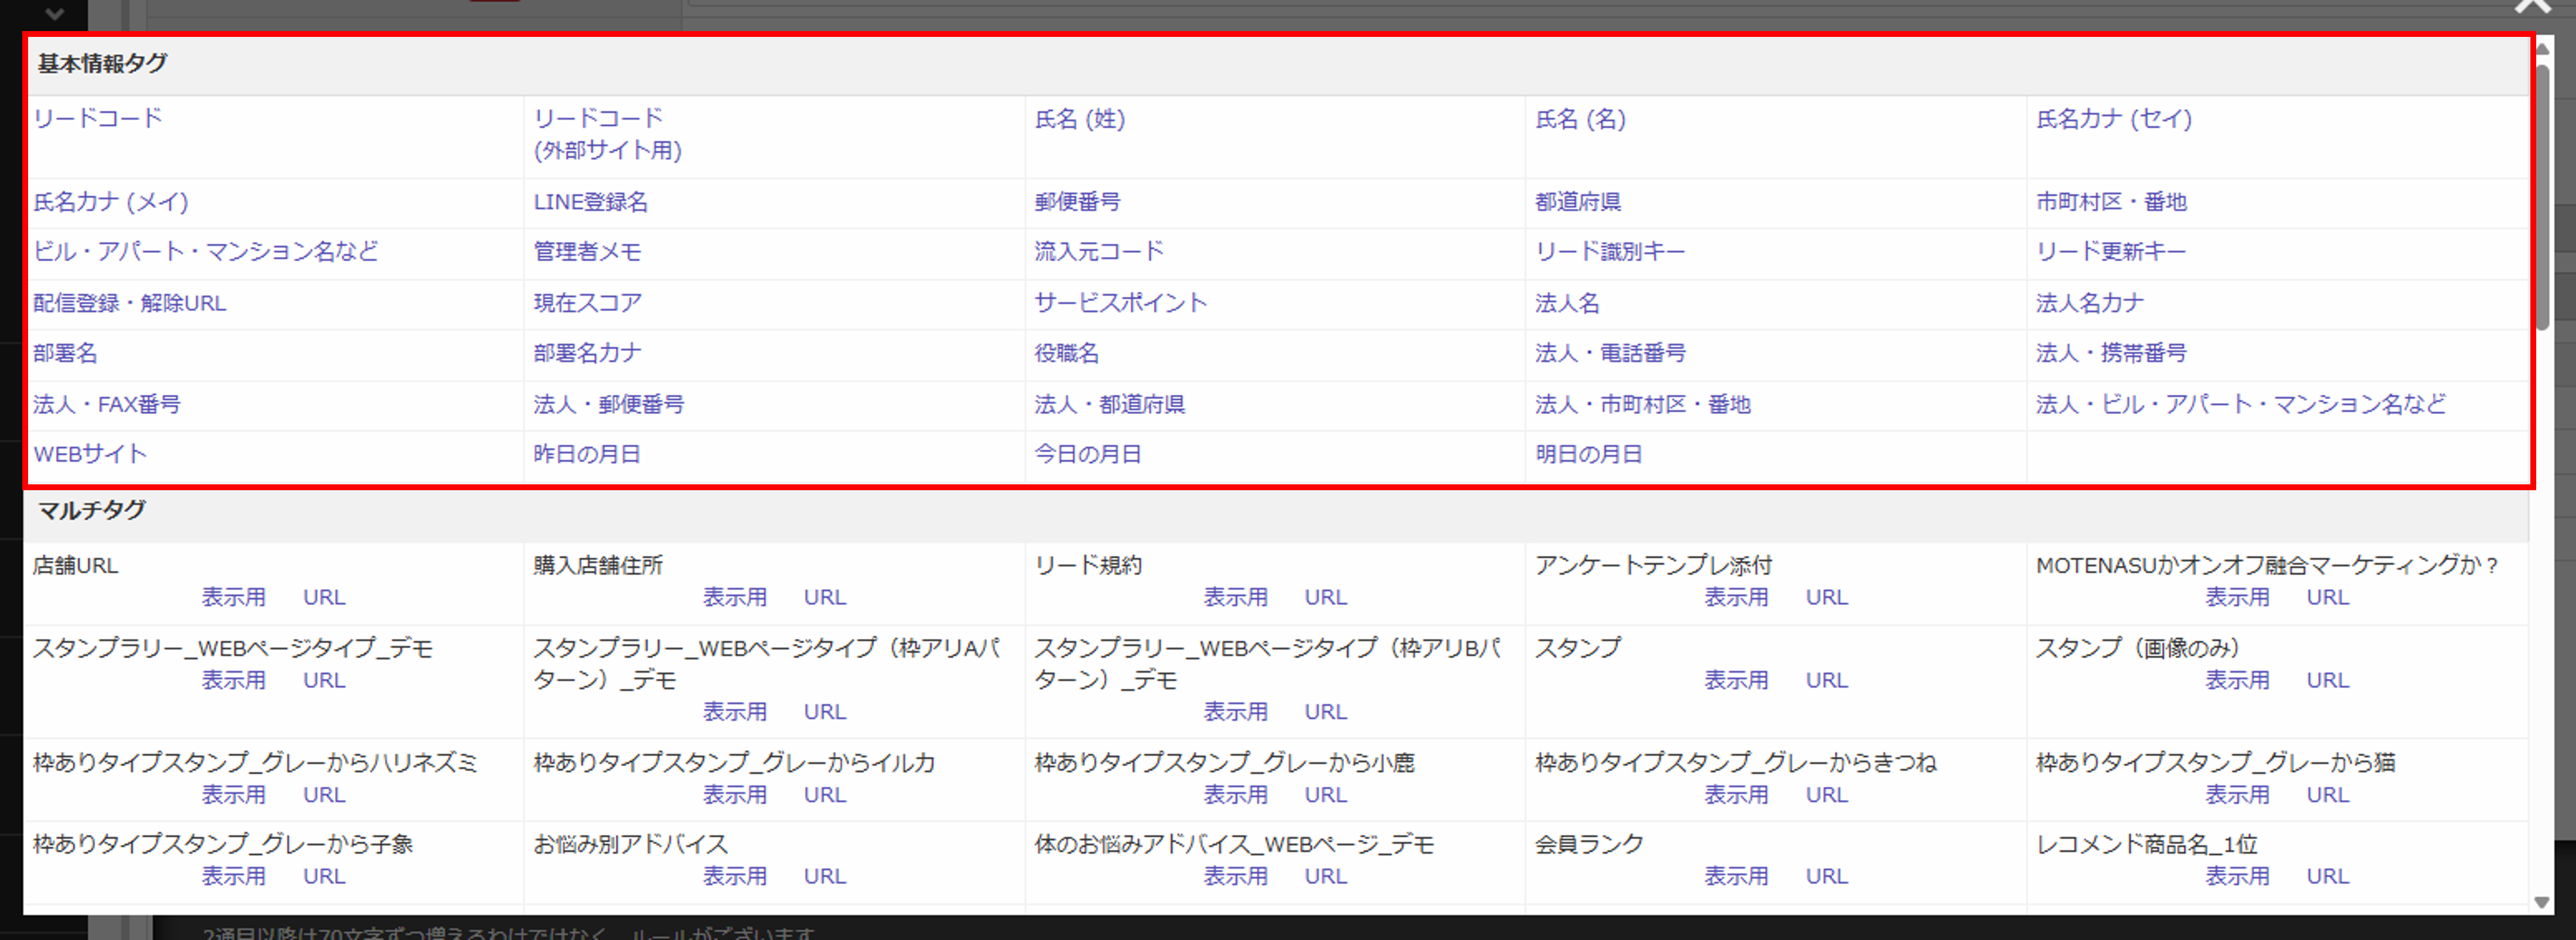
Task: Click the scroll down arrow in scrollbar
Action: [2541, 902]
